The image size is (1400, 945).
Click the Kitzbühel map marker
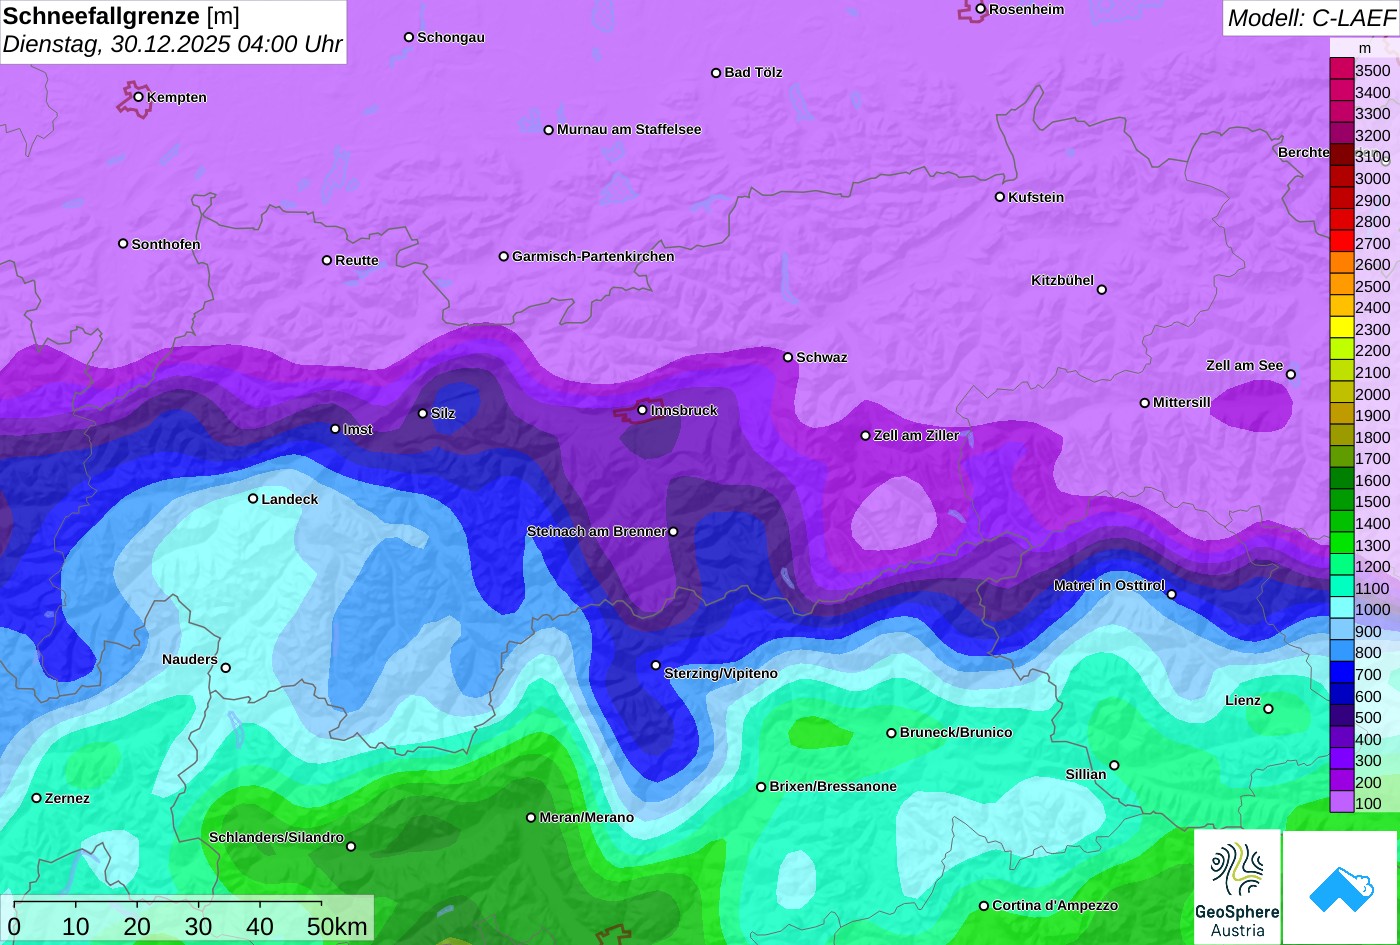(x=1101, y=290)
